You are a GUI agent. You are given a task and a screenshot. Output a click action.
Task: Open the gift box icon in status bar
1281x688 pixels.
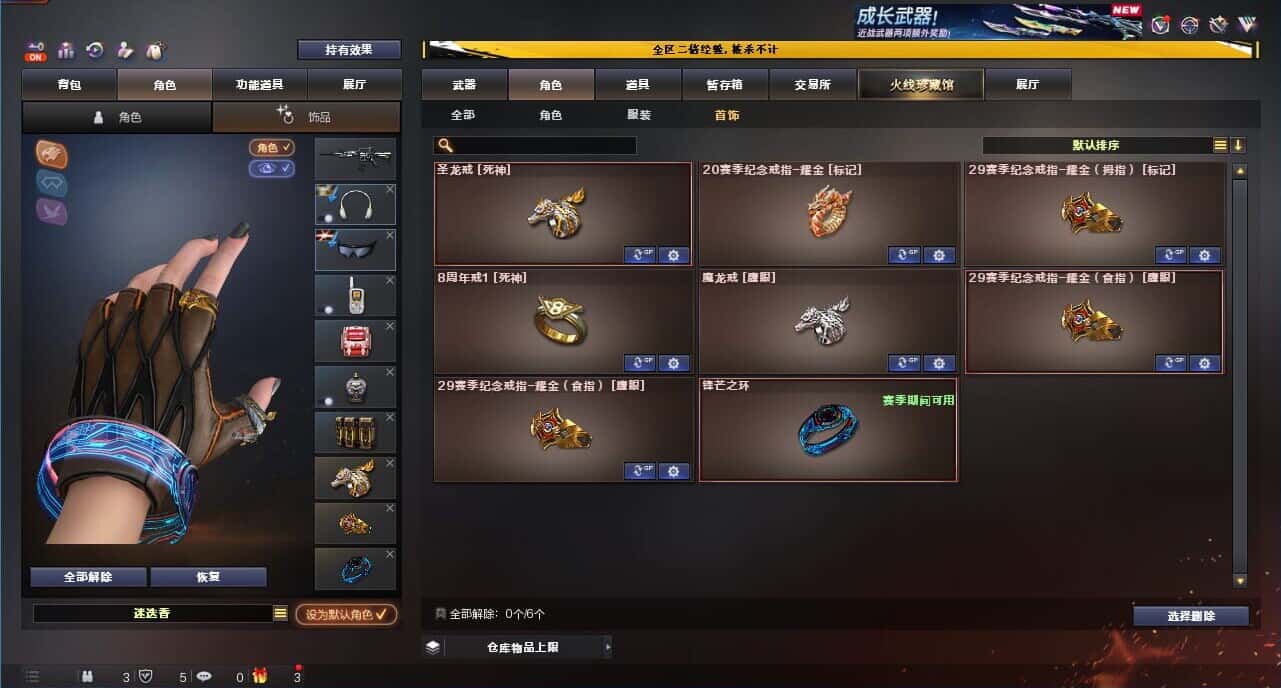click(x=260, y=676)
